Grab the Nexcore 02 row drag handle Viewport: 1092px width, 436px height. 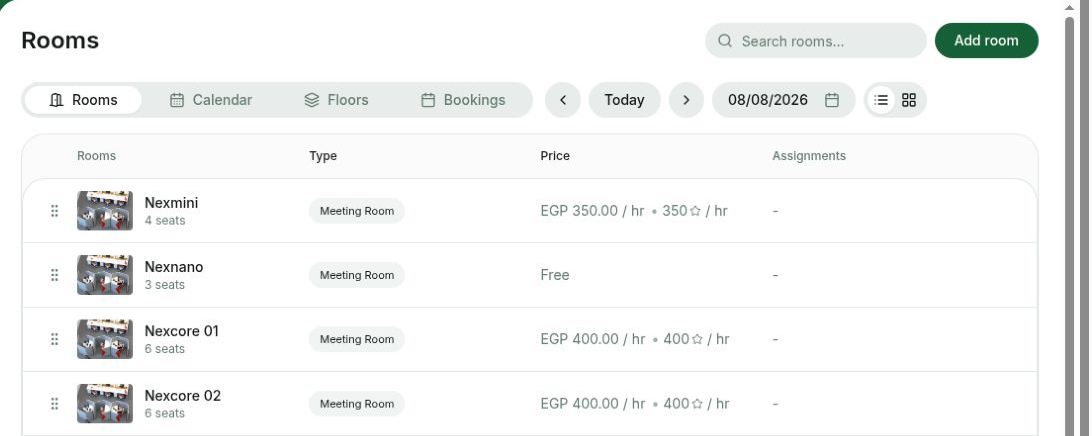click(x=54, y=403)
